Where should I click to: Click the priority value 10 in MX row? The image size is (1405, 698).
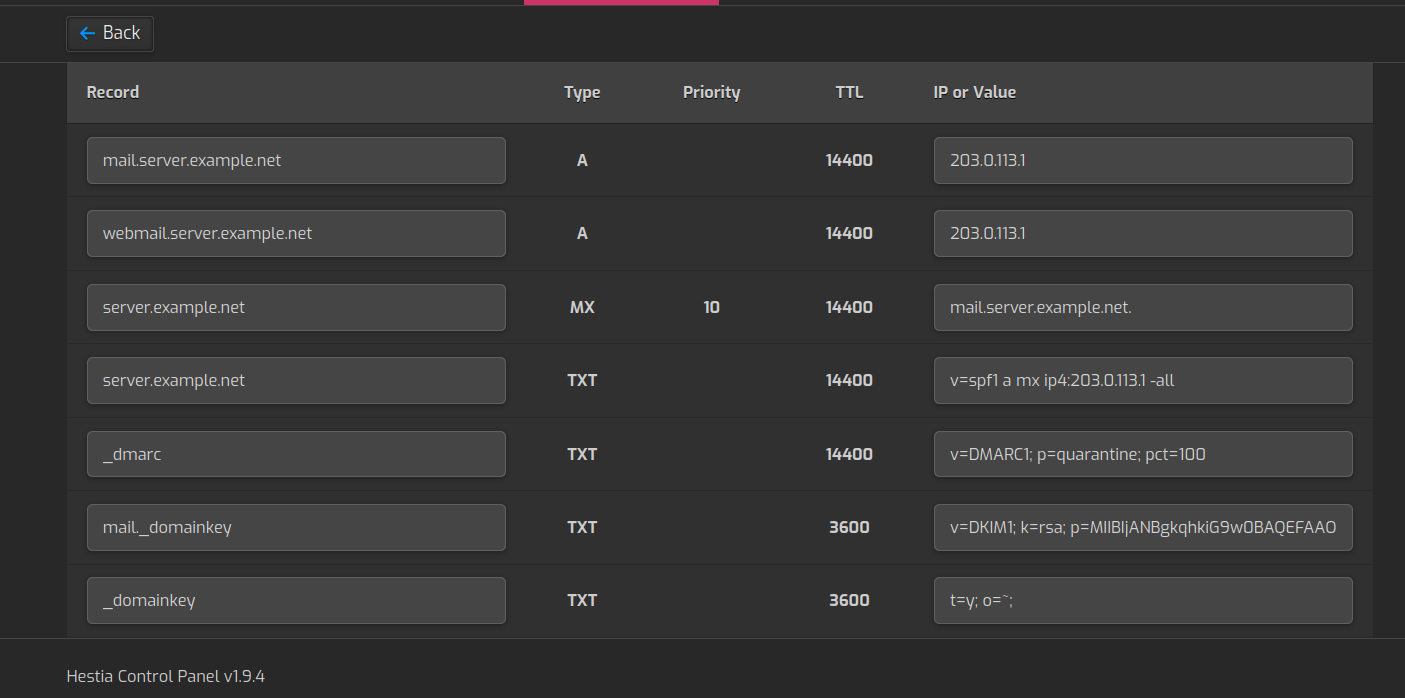click(711, 307)
